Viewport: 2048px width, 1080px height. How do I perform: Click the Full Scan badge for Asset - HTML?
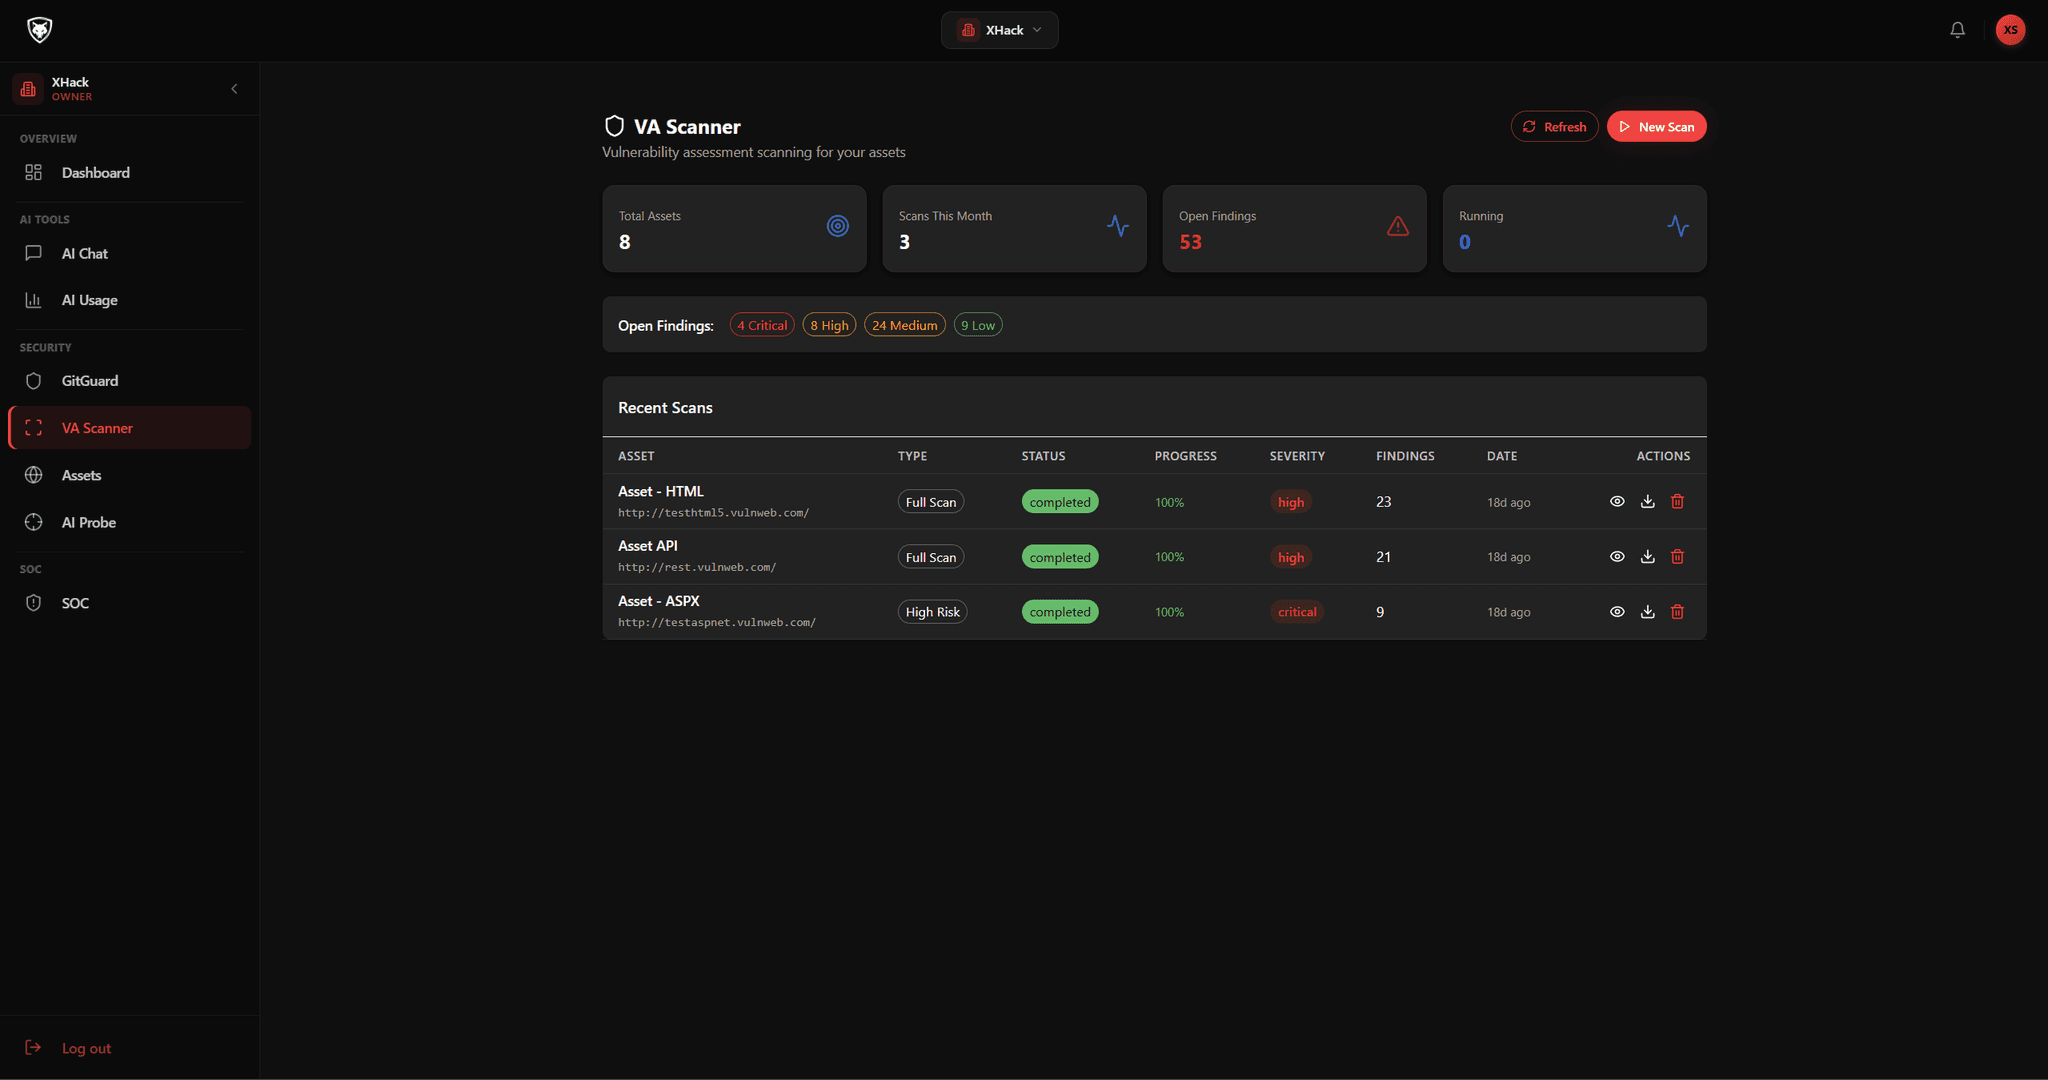[930, 502]
